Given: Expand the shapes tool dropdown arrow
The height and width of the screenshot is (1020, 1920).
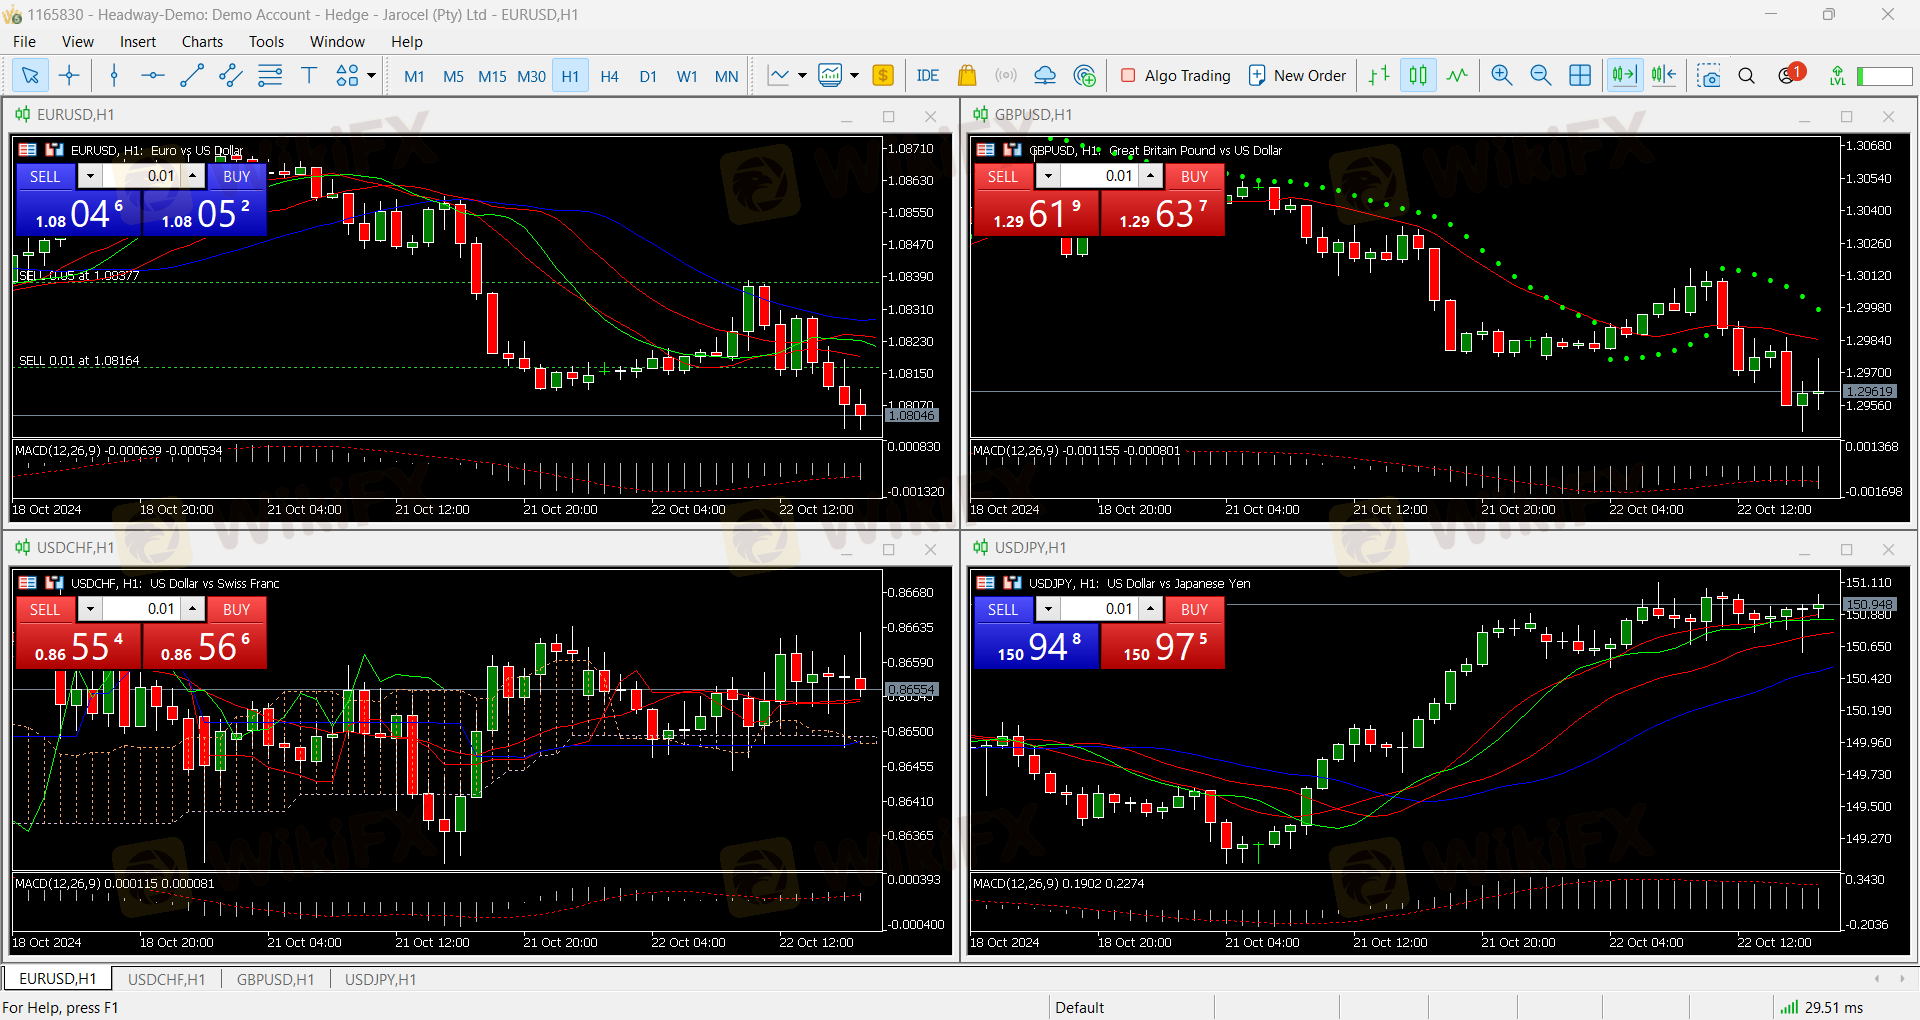Looking at the screenshot, I should [371, 75].
